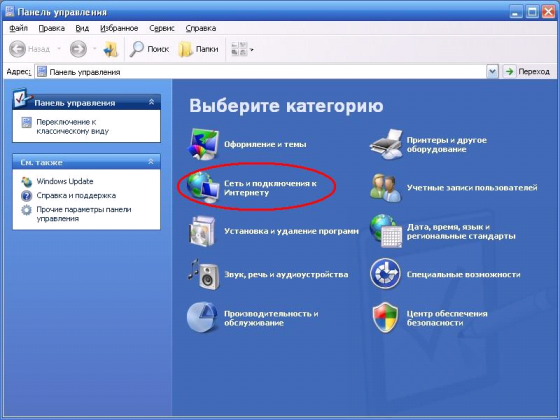This screenshot has height=420, width=560.
Task: Open the Справка menu
Action: [x=201, y=28]
